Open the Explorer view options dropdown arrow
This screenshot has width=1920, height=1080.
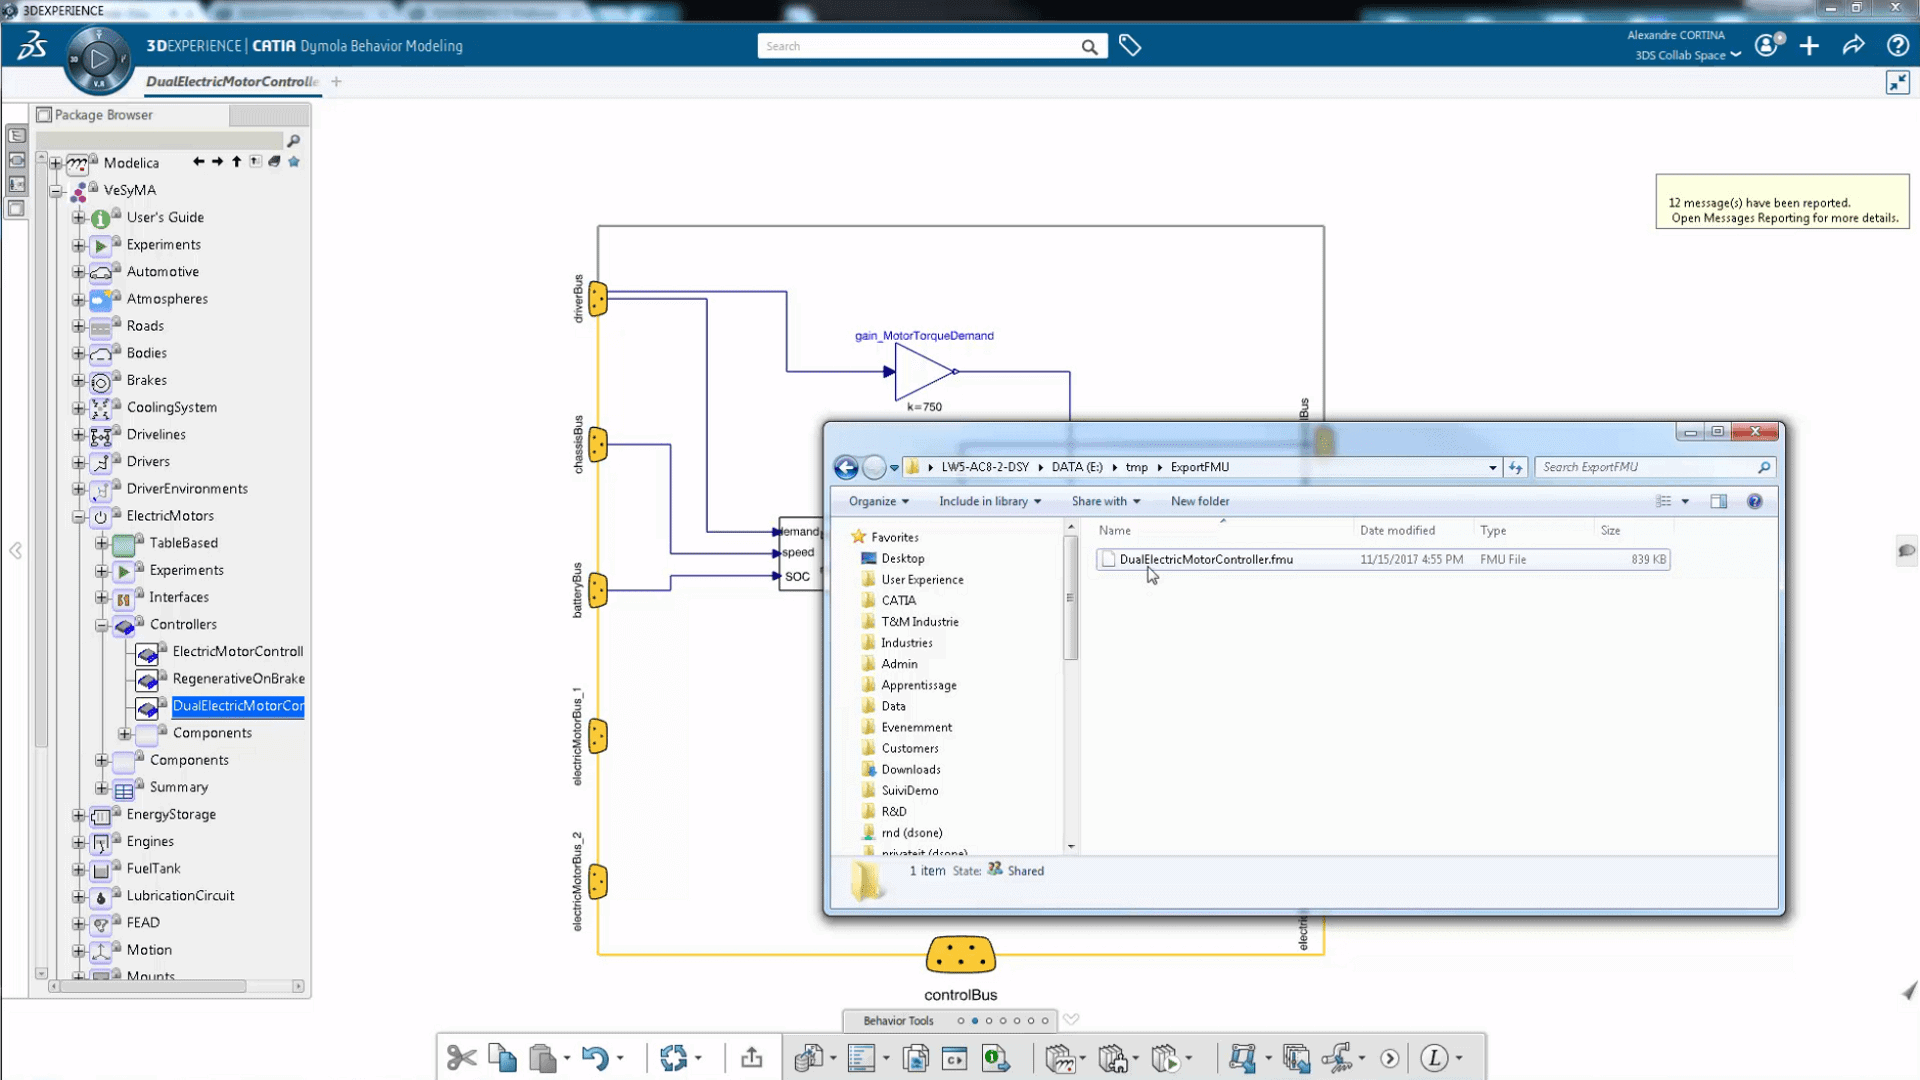click(1685, 501)
